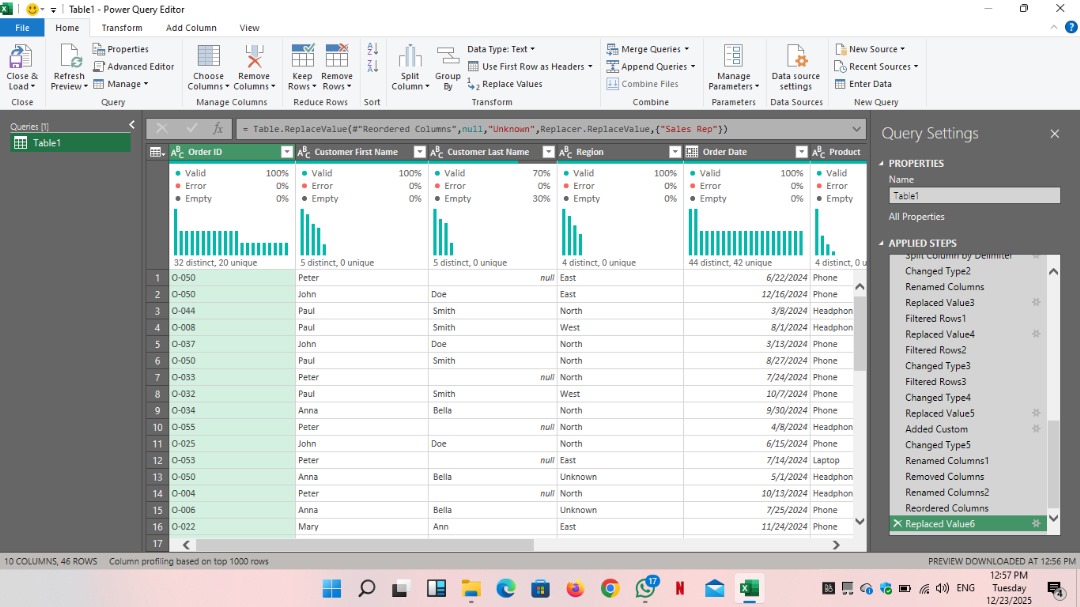Open Chrome from the taskbar
The width and height of the screenshot is (1080, 607).
pos(610,588)
